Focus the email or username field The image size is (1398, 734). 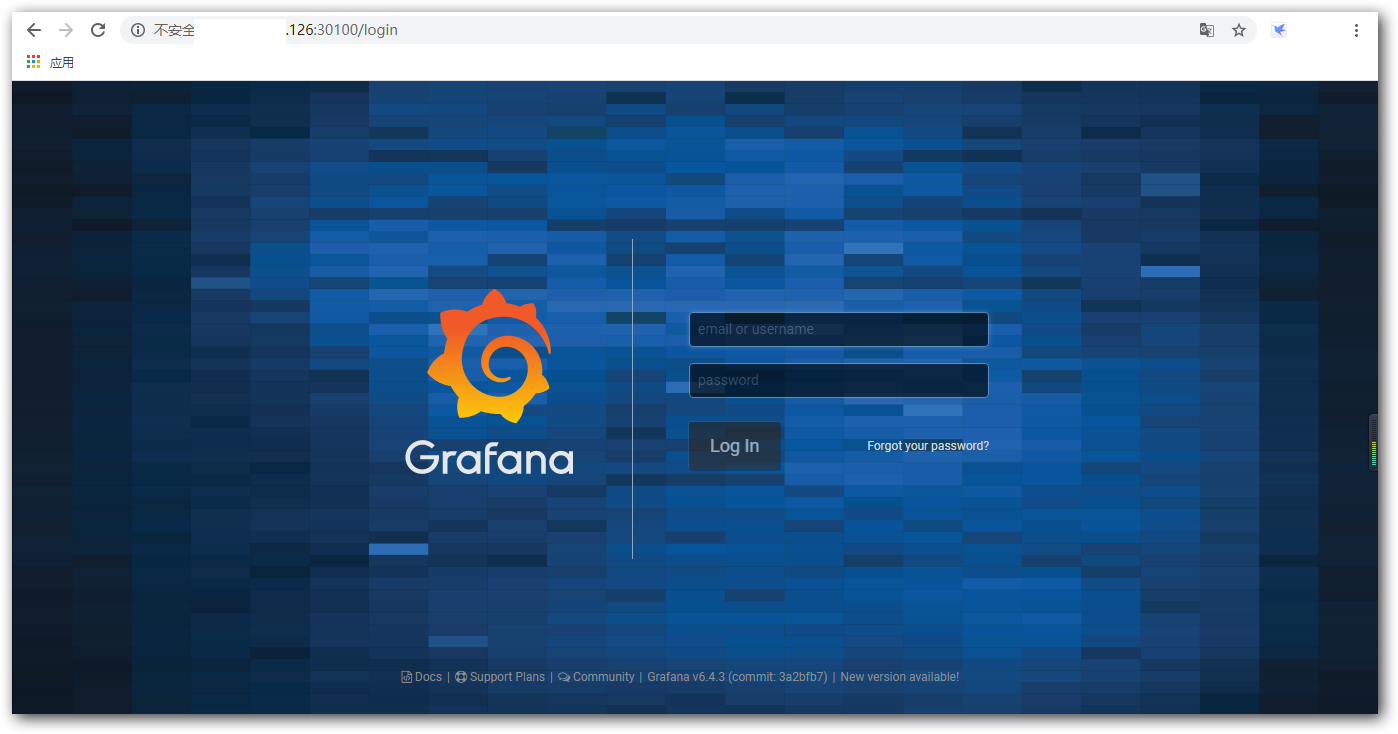pos(838,329)
